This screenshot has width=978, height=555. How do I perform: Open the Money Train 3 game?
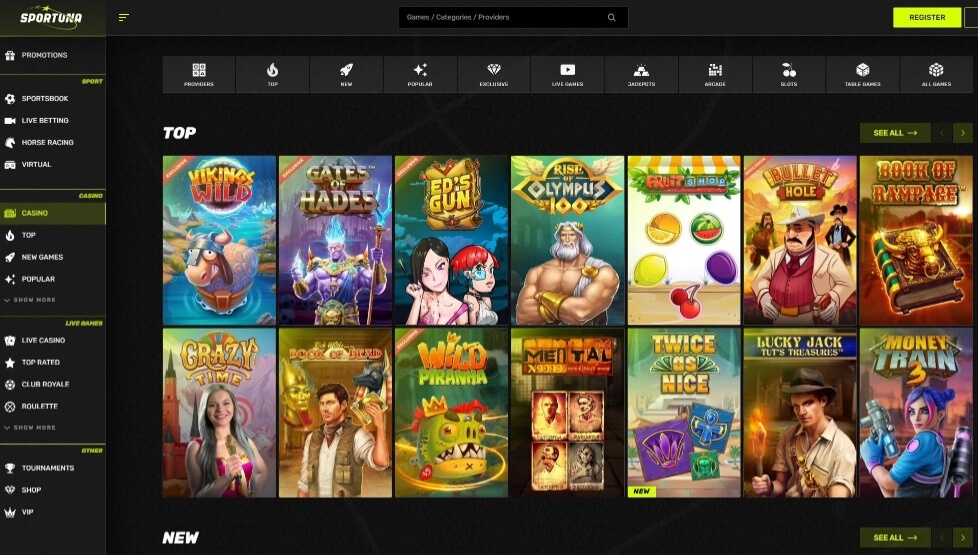916,413
